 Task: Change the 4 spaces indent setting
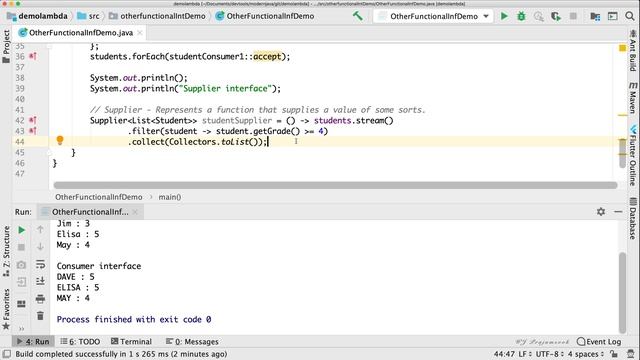586,354
